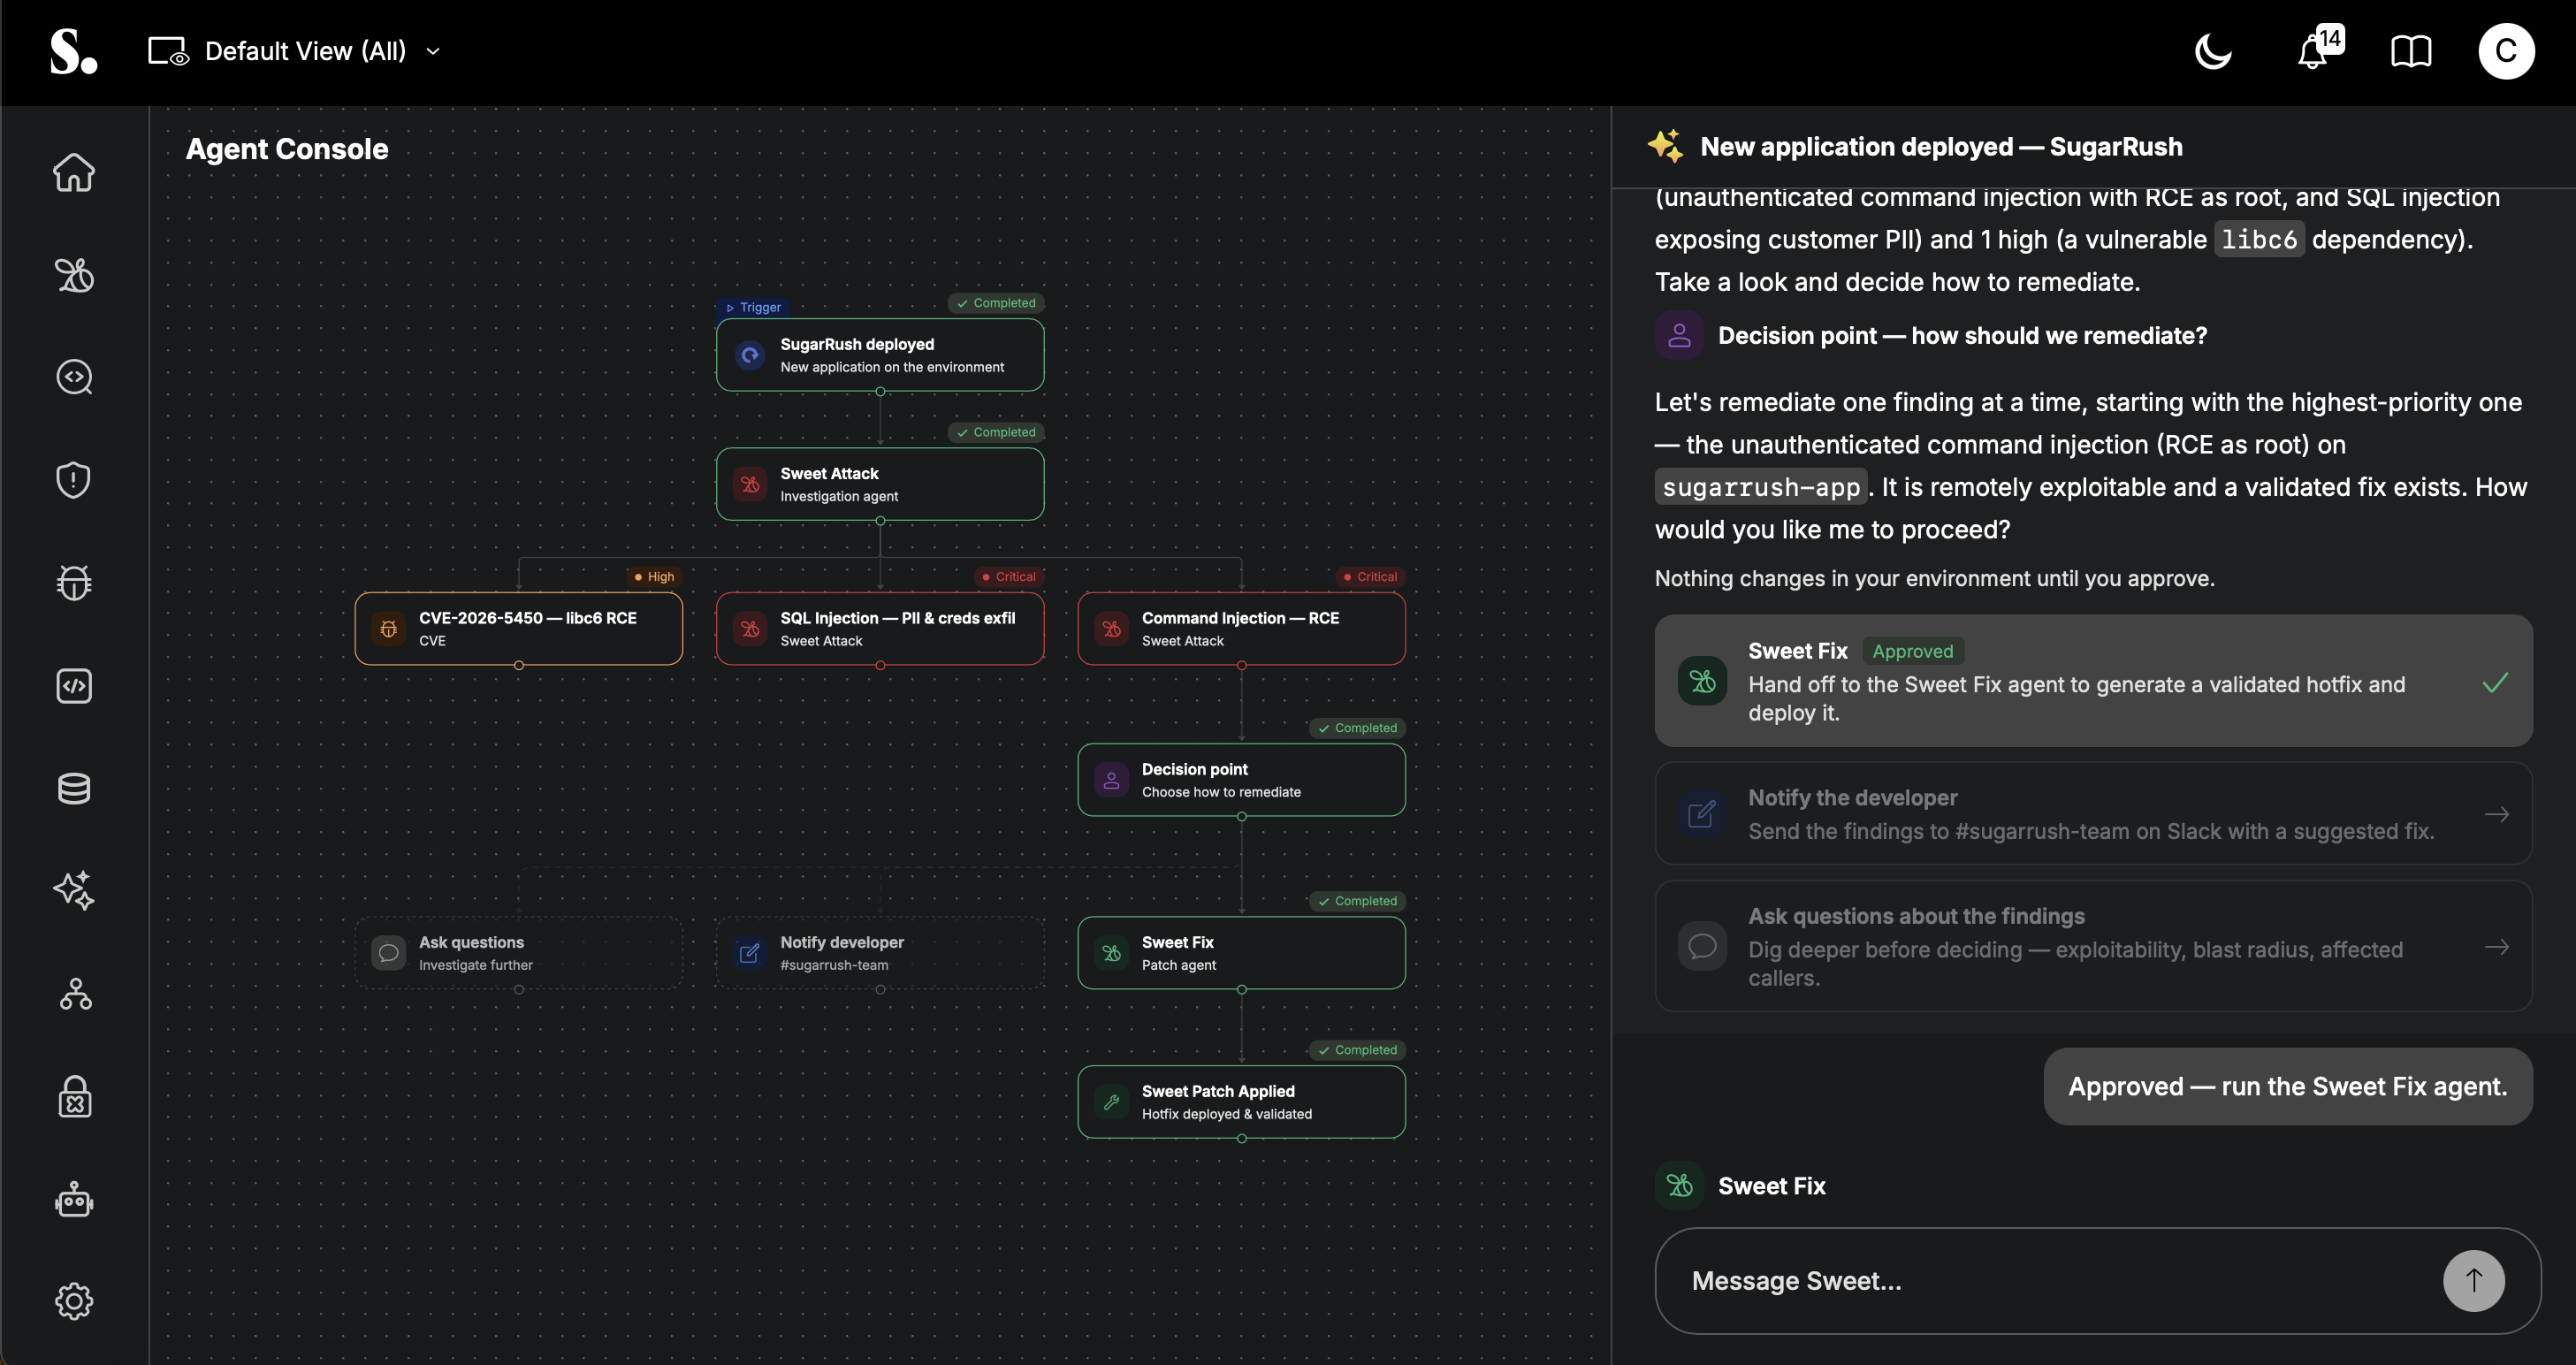Click checkmark on Sweet Fix card
2576x1365 pixels.
2495,683
